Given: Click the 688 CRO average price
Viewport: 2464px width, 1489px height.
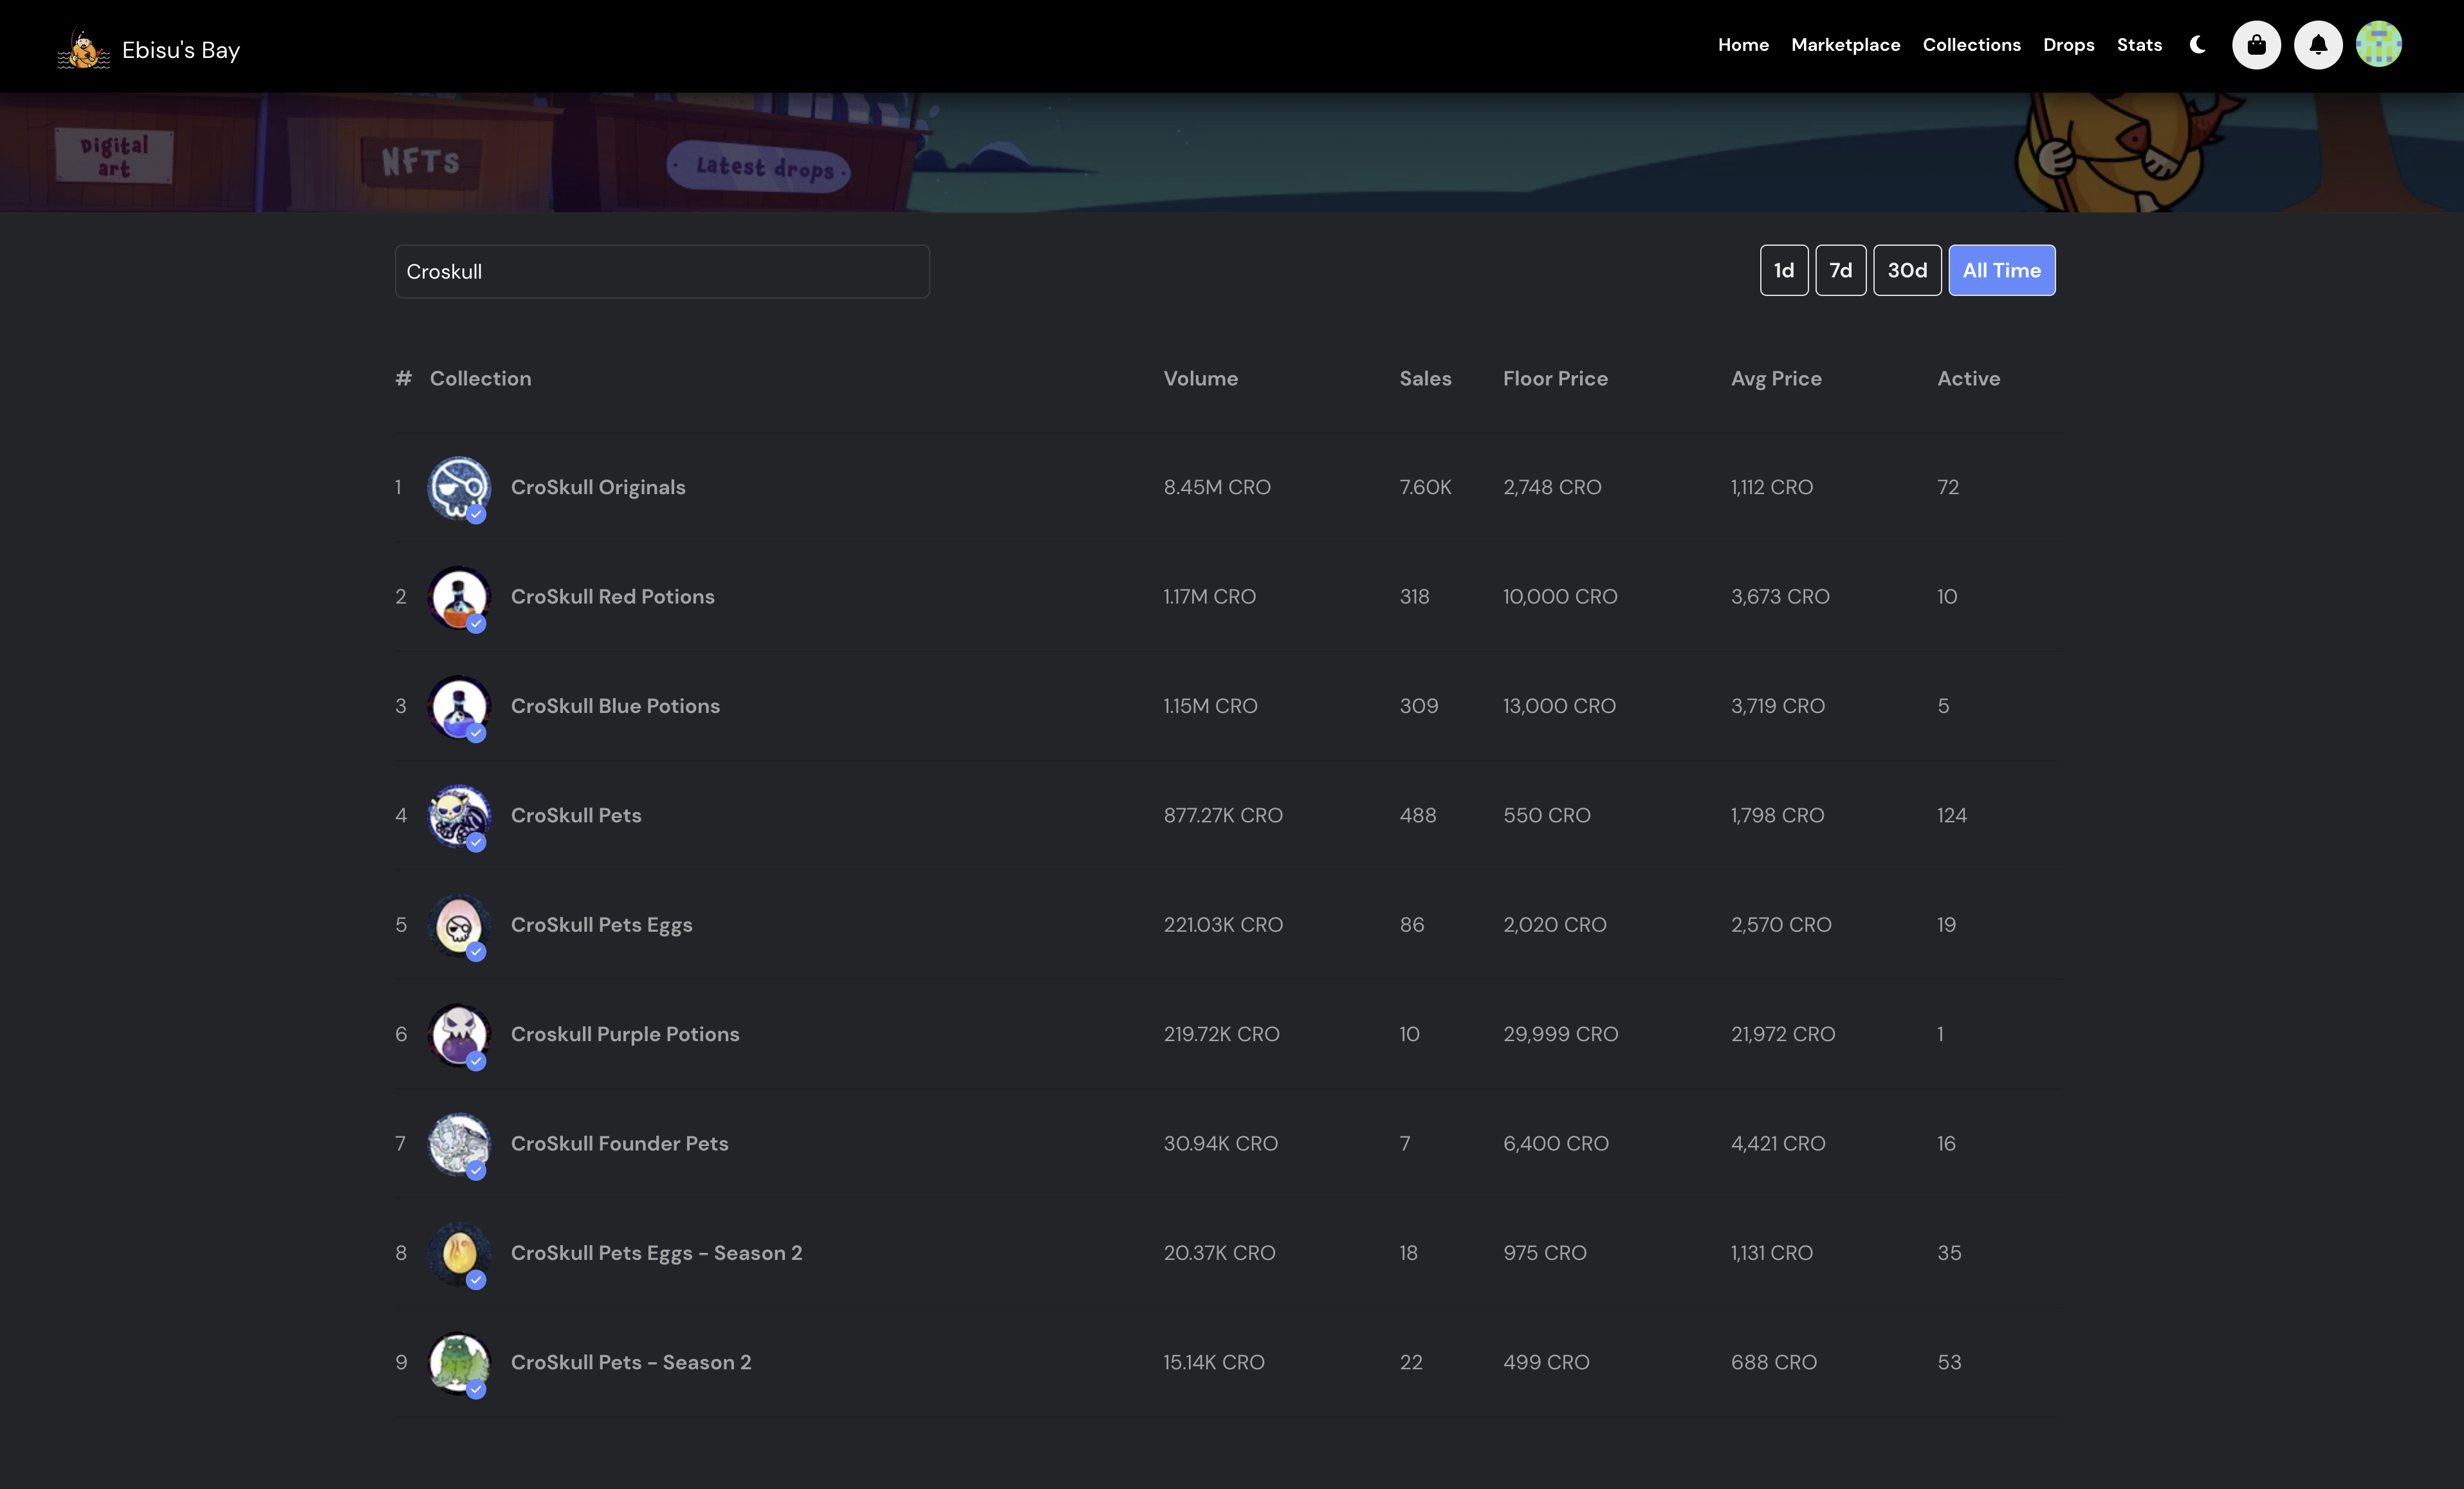Looking at the screenshot, I should (1774, 1363).
